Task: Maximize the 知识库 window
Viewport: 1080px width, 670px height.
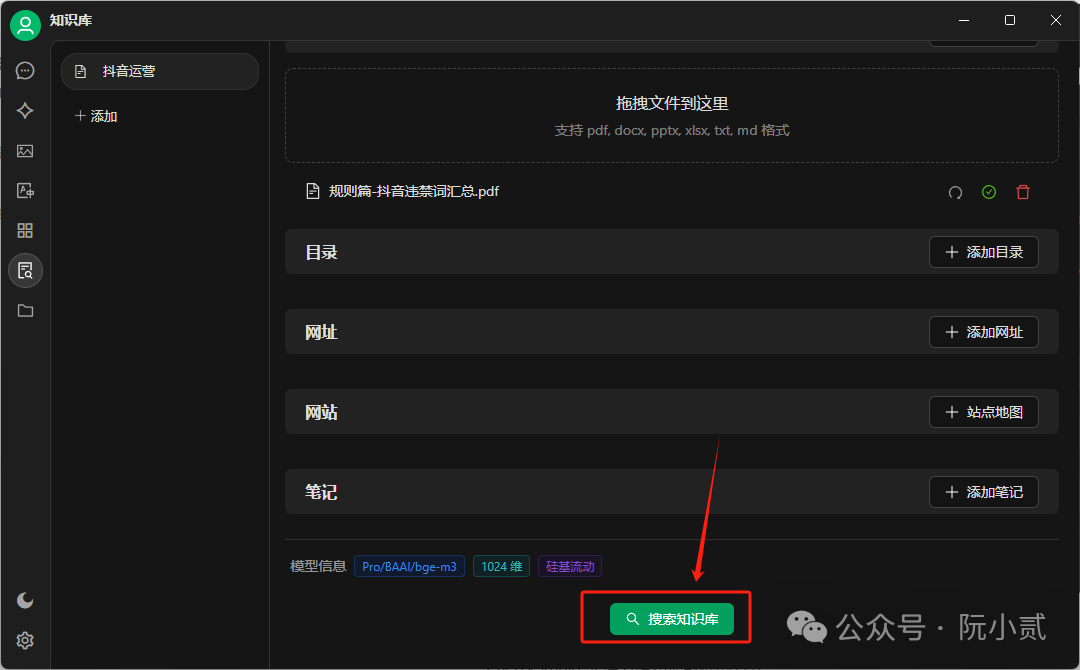Action: tap(1010, 20)
